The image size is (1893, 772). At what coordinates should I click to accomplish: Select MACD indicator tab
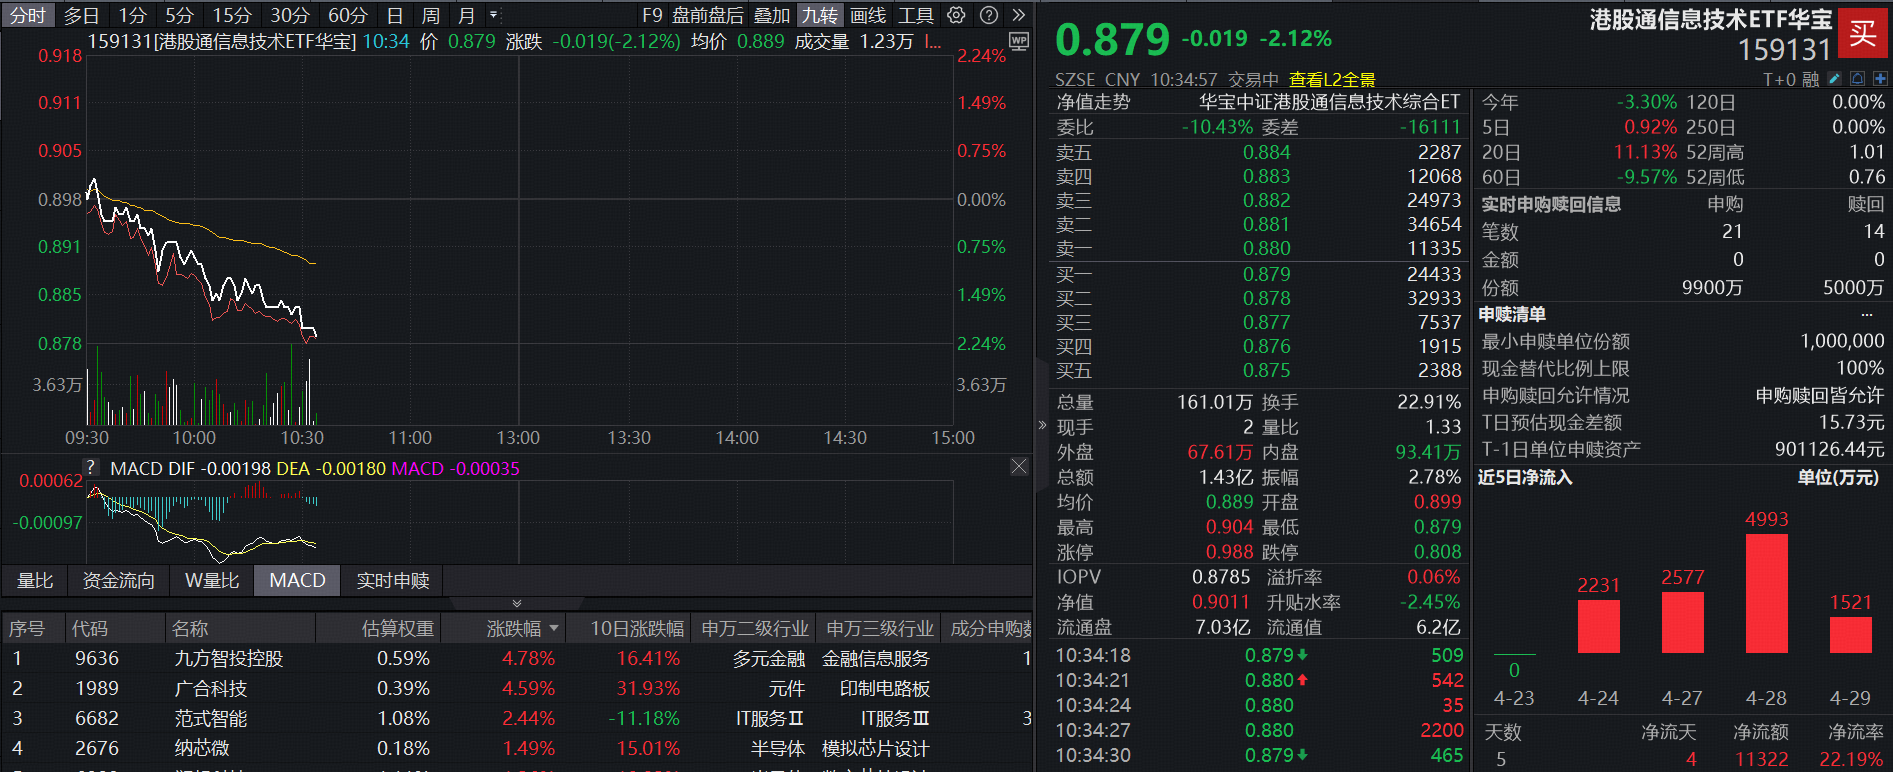298,581
